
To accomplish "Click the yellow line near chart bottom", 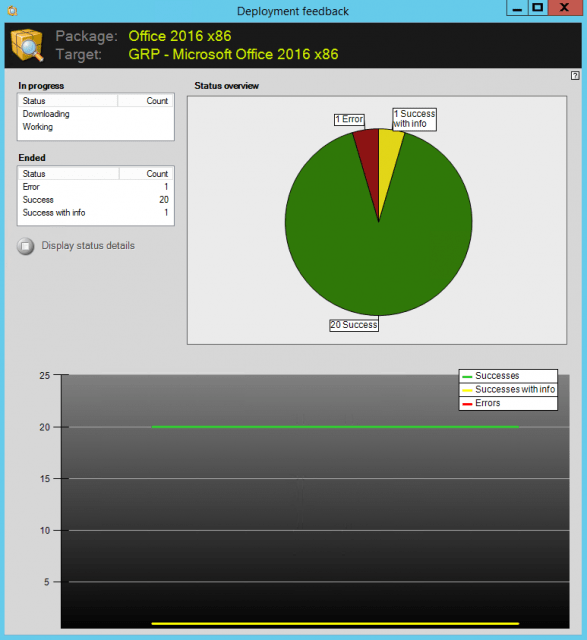I will click(335, 623).
